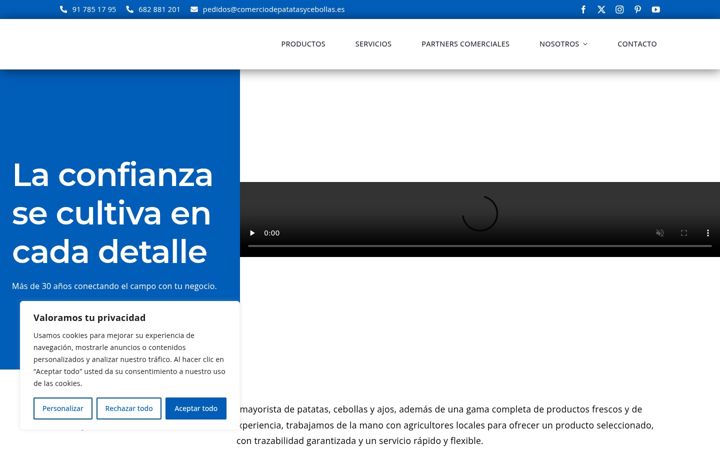Click the phone icon beside 682 881 201
This screenshot has height=450, width=720.
[129, 9]
